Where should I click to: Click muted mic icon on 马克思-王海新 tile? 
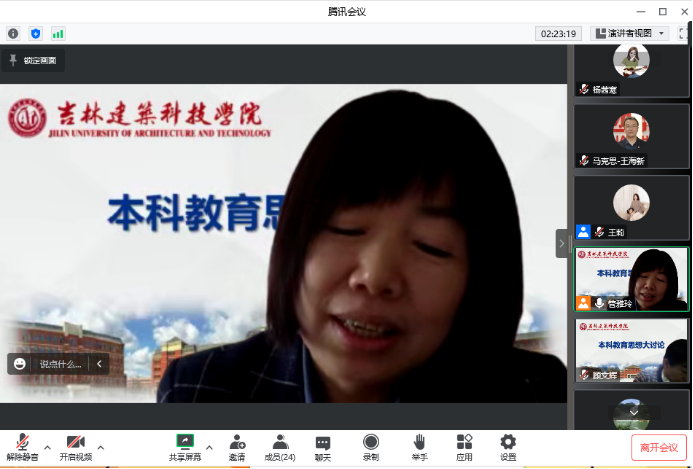click(x=584, y=160)
